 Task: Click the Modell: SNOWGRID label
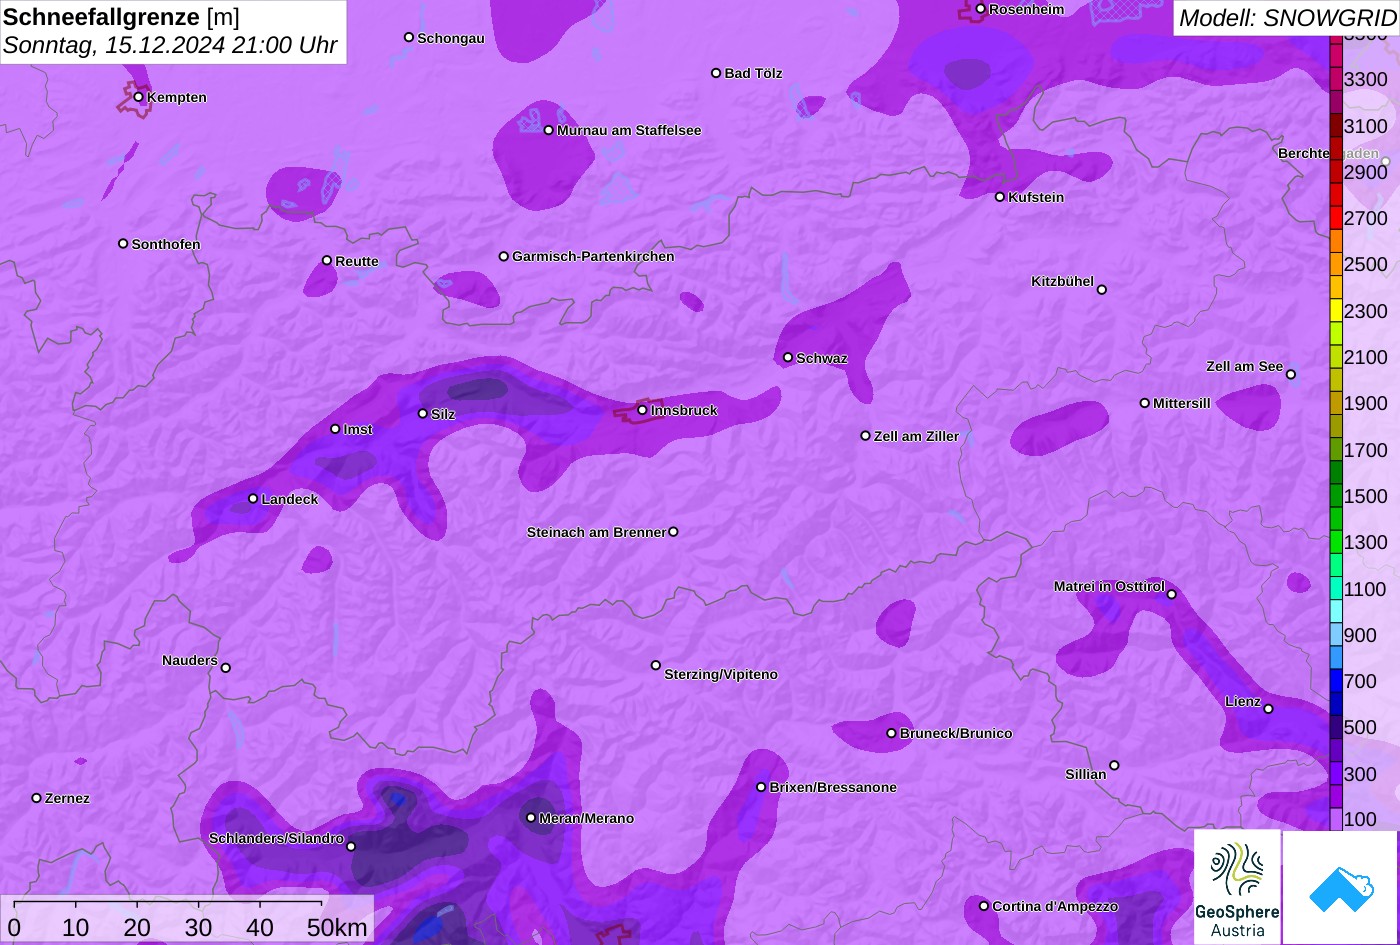click(1286, 18)
